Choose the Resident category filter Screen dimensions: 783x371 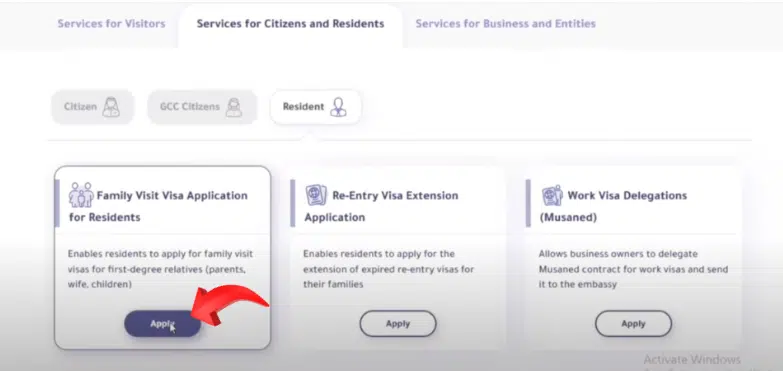coord(316,107)
